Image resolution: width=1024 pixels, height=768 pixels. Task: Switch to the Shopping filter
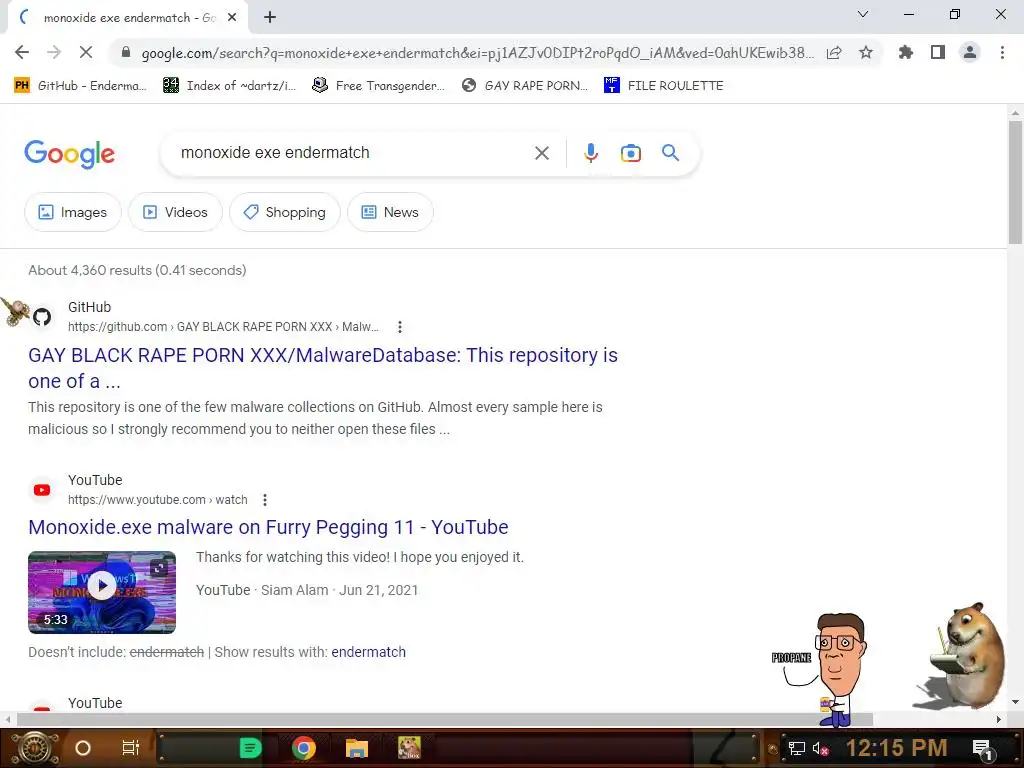pyautogui.click(x=285, y=212)
